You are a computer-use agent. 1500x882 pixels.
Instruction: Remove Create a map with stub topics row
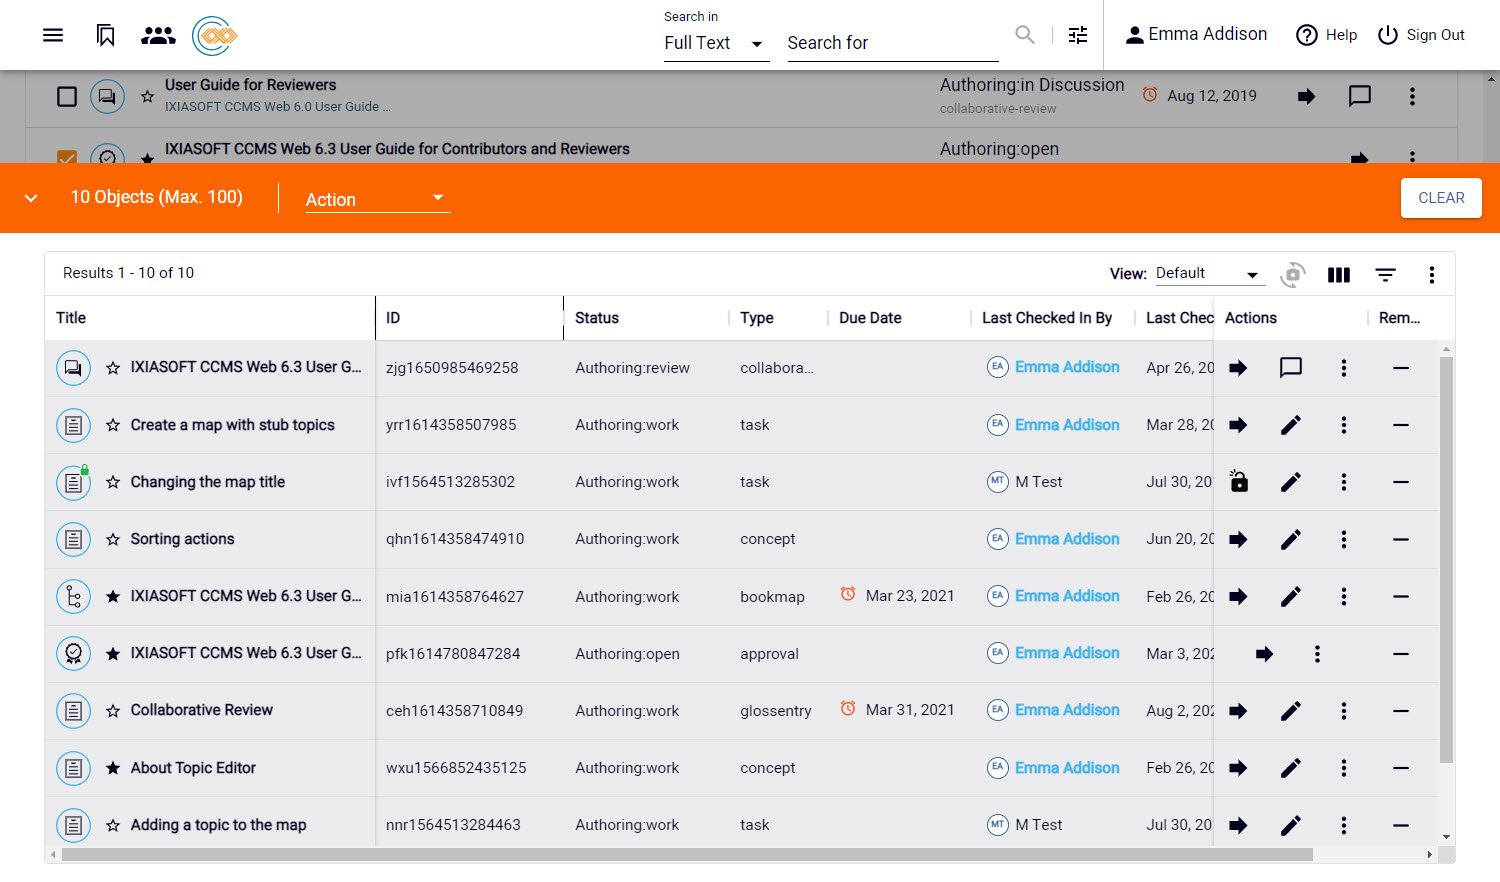click(x=1401, y=425)
